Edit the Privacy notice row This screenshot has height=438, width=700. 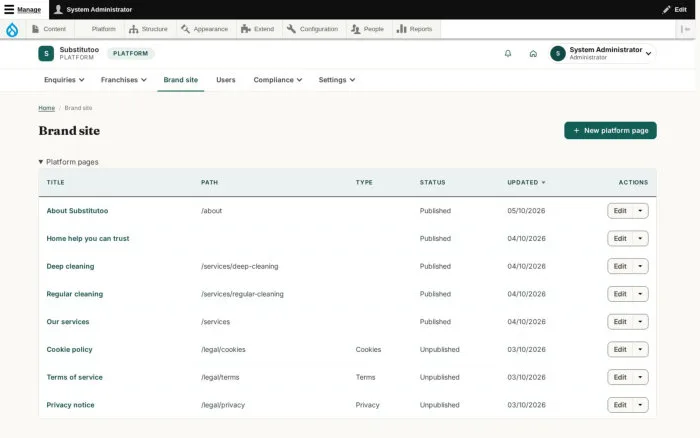tap(620, 405)
